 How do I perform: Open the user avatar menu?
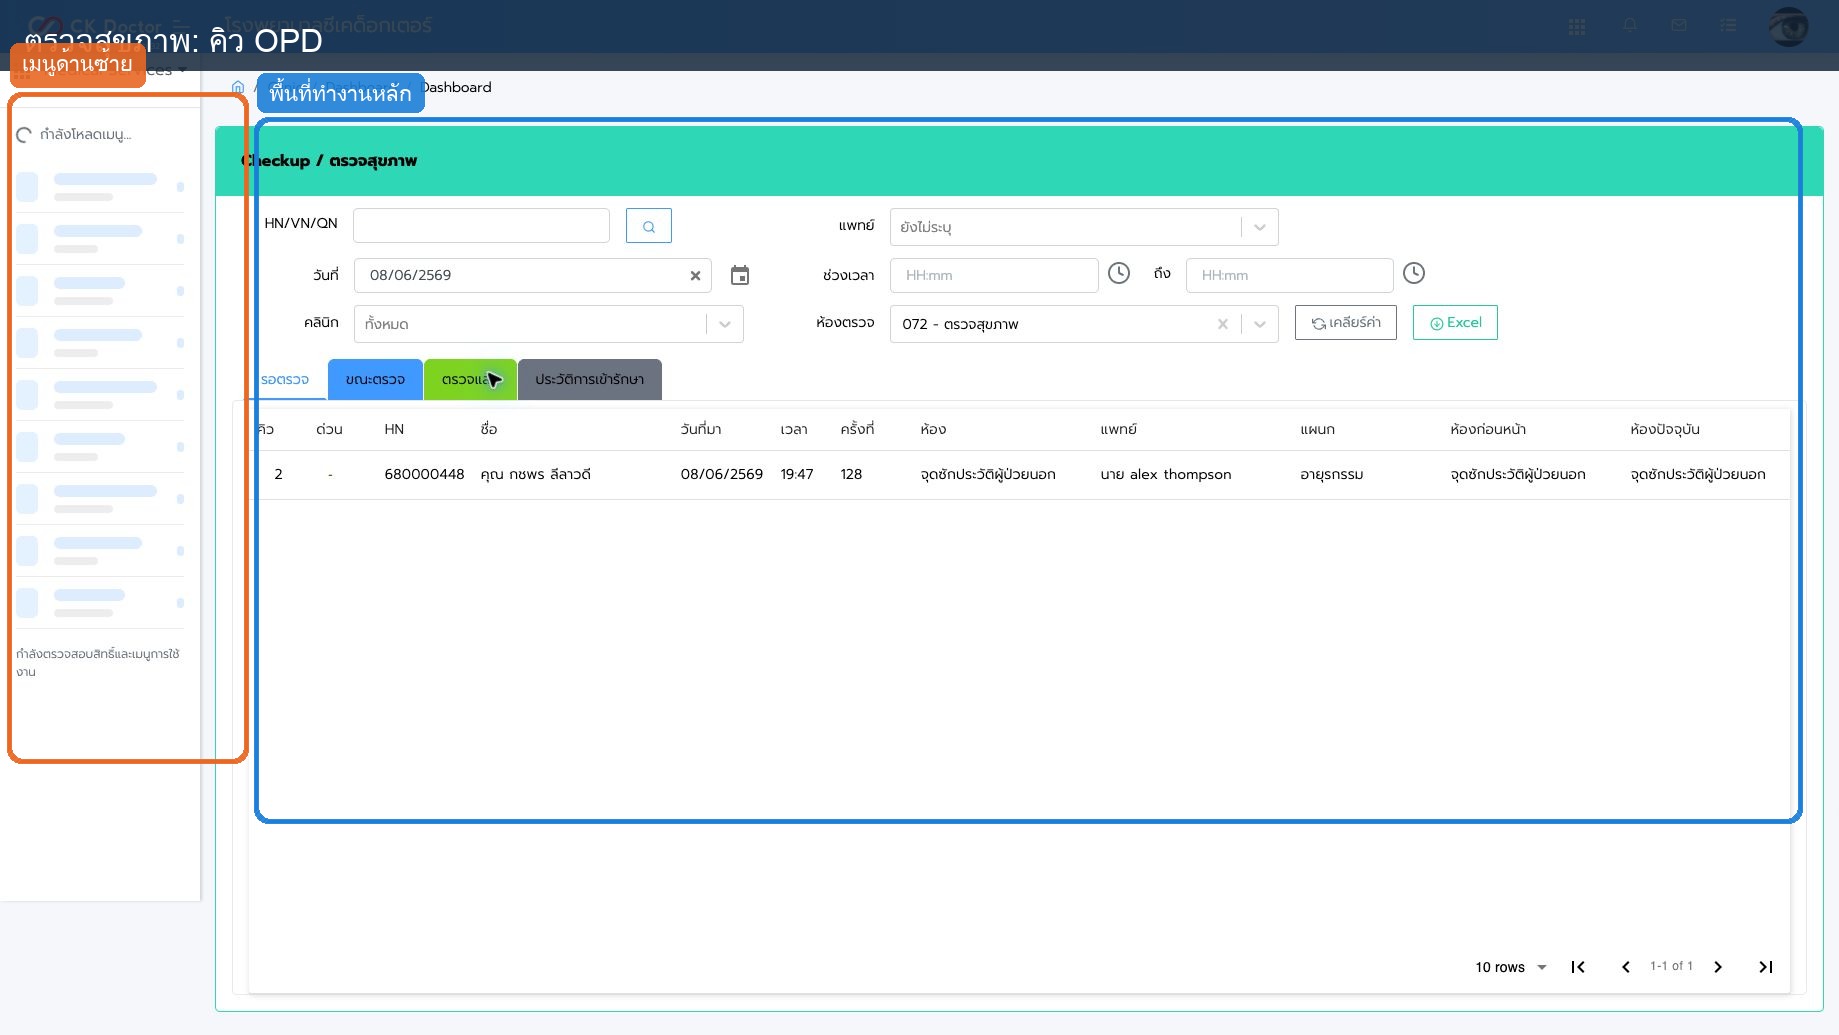[x=1788, y=26]
